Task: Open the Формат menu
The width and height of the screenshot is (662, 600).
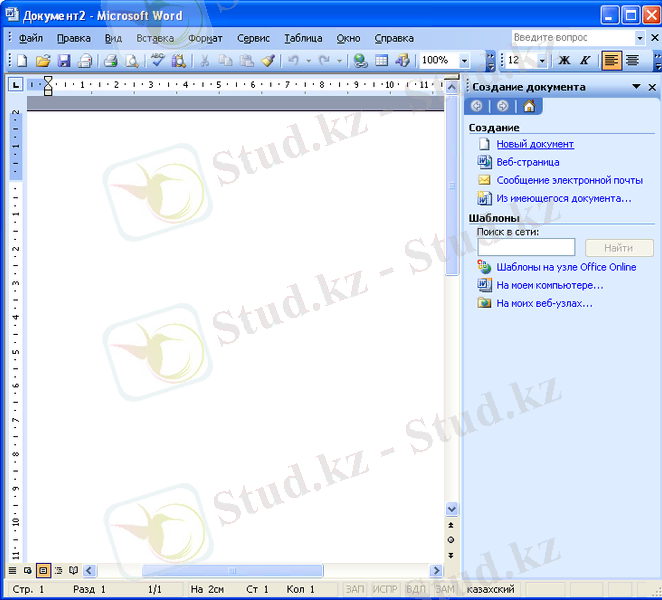Action: click(x=205, y=38)
